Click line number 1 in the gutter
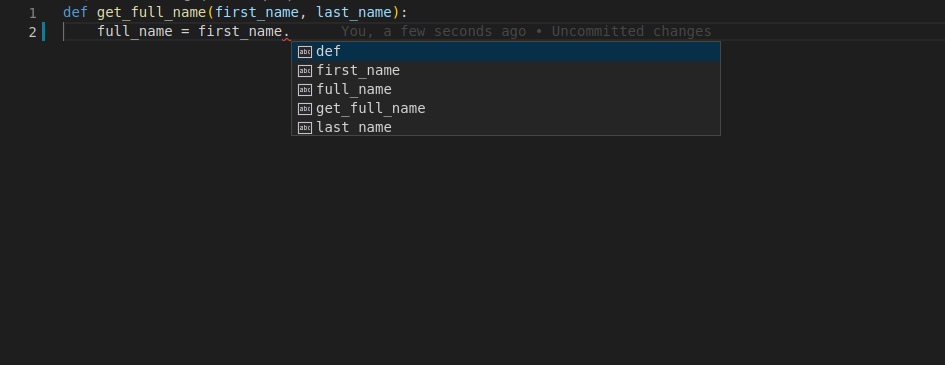Screen dimensions: 945x365 click(33, 13)
